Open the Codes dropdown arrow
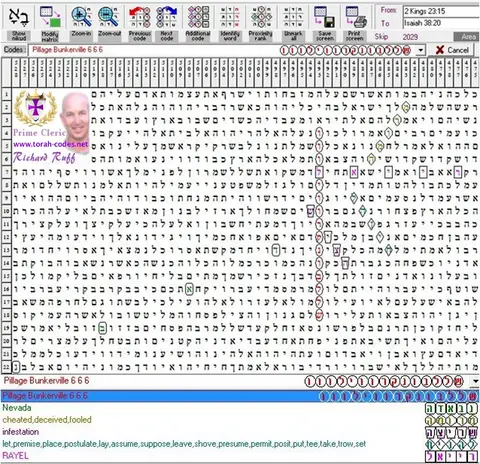 coord(421,50)
